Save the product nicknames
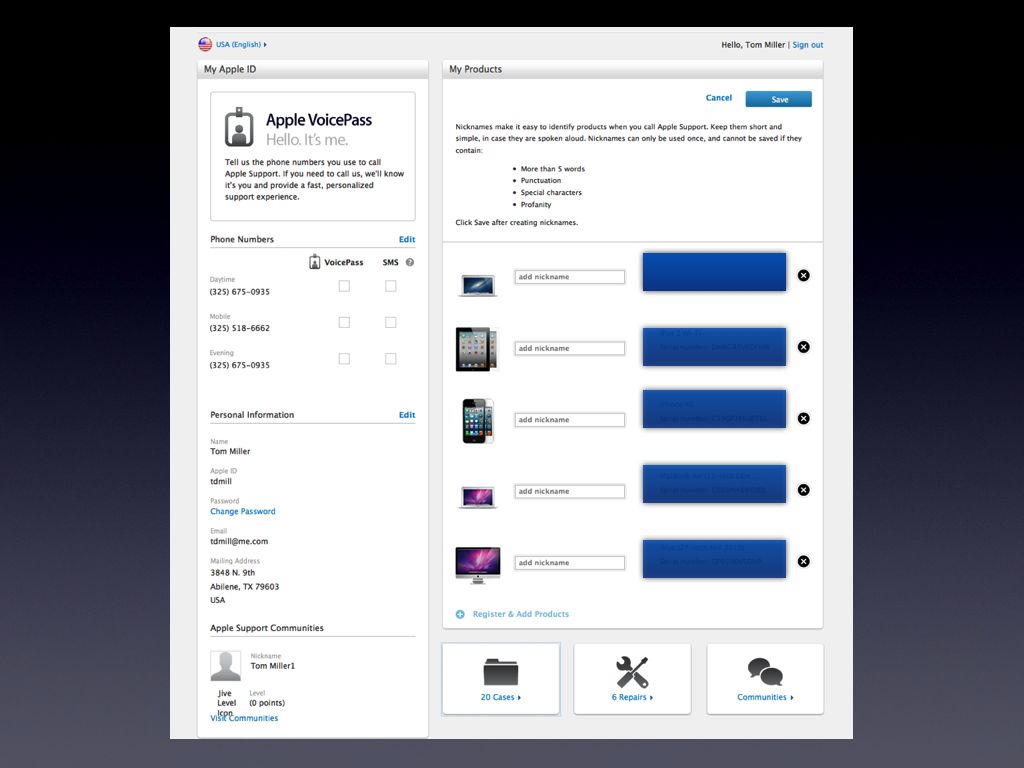1024x768 pixels. (x=778, y=99)
